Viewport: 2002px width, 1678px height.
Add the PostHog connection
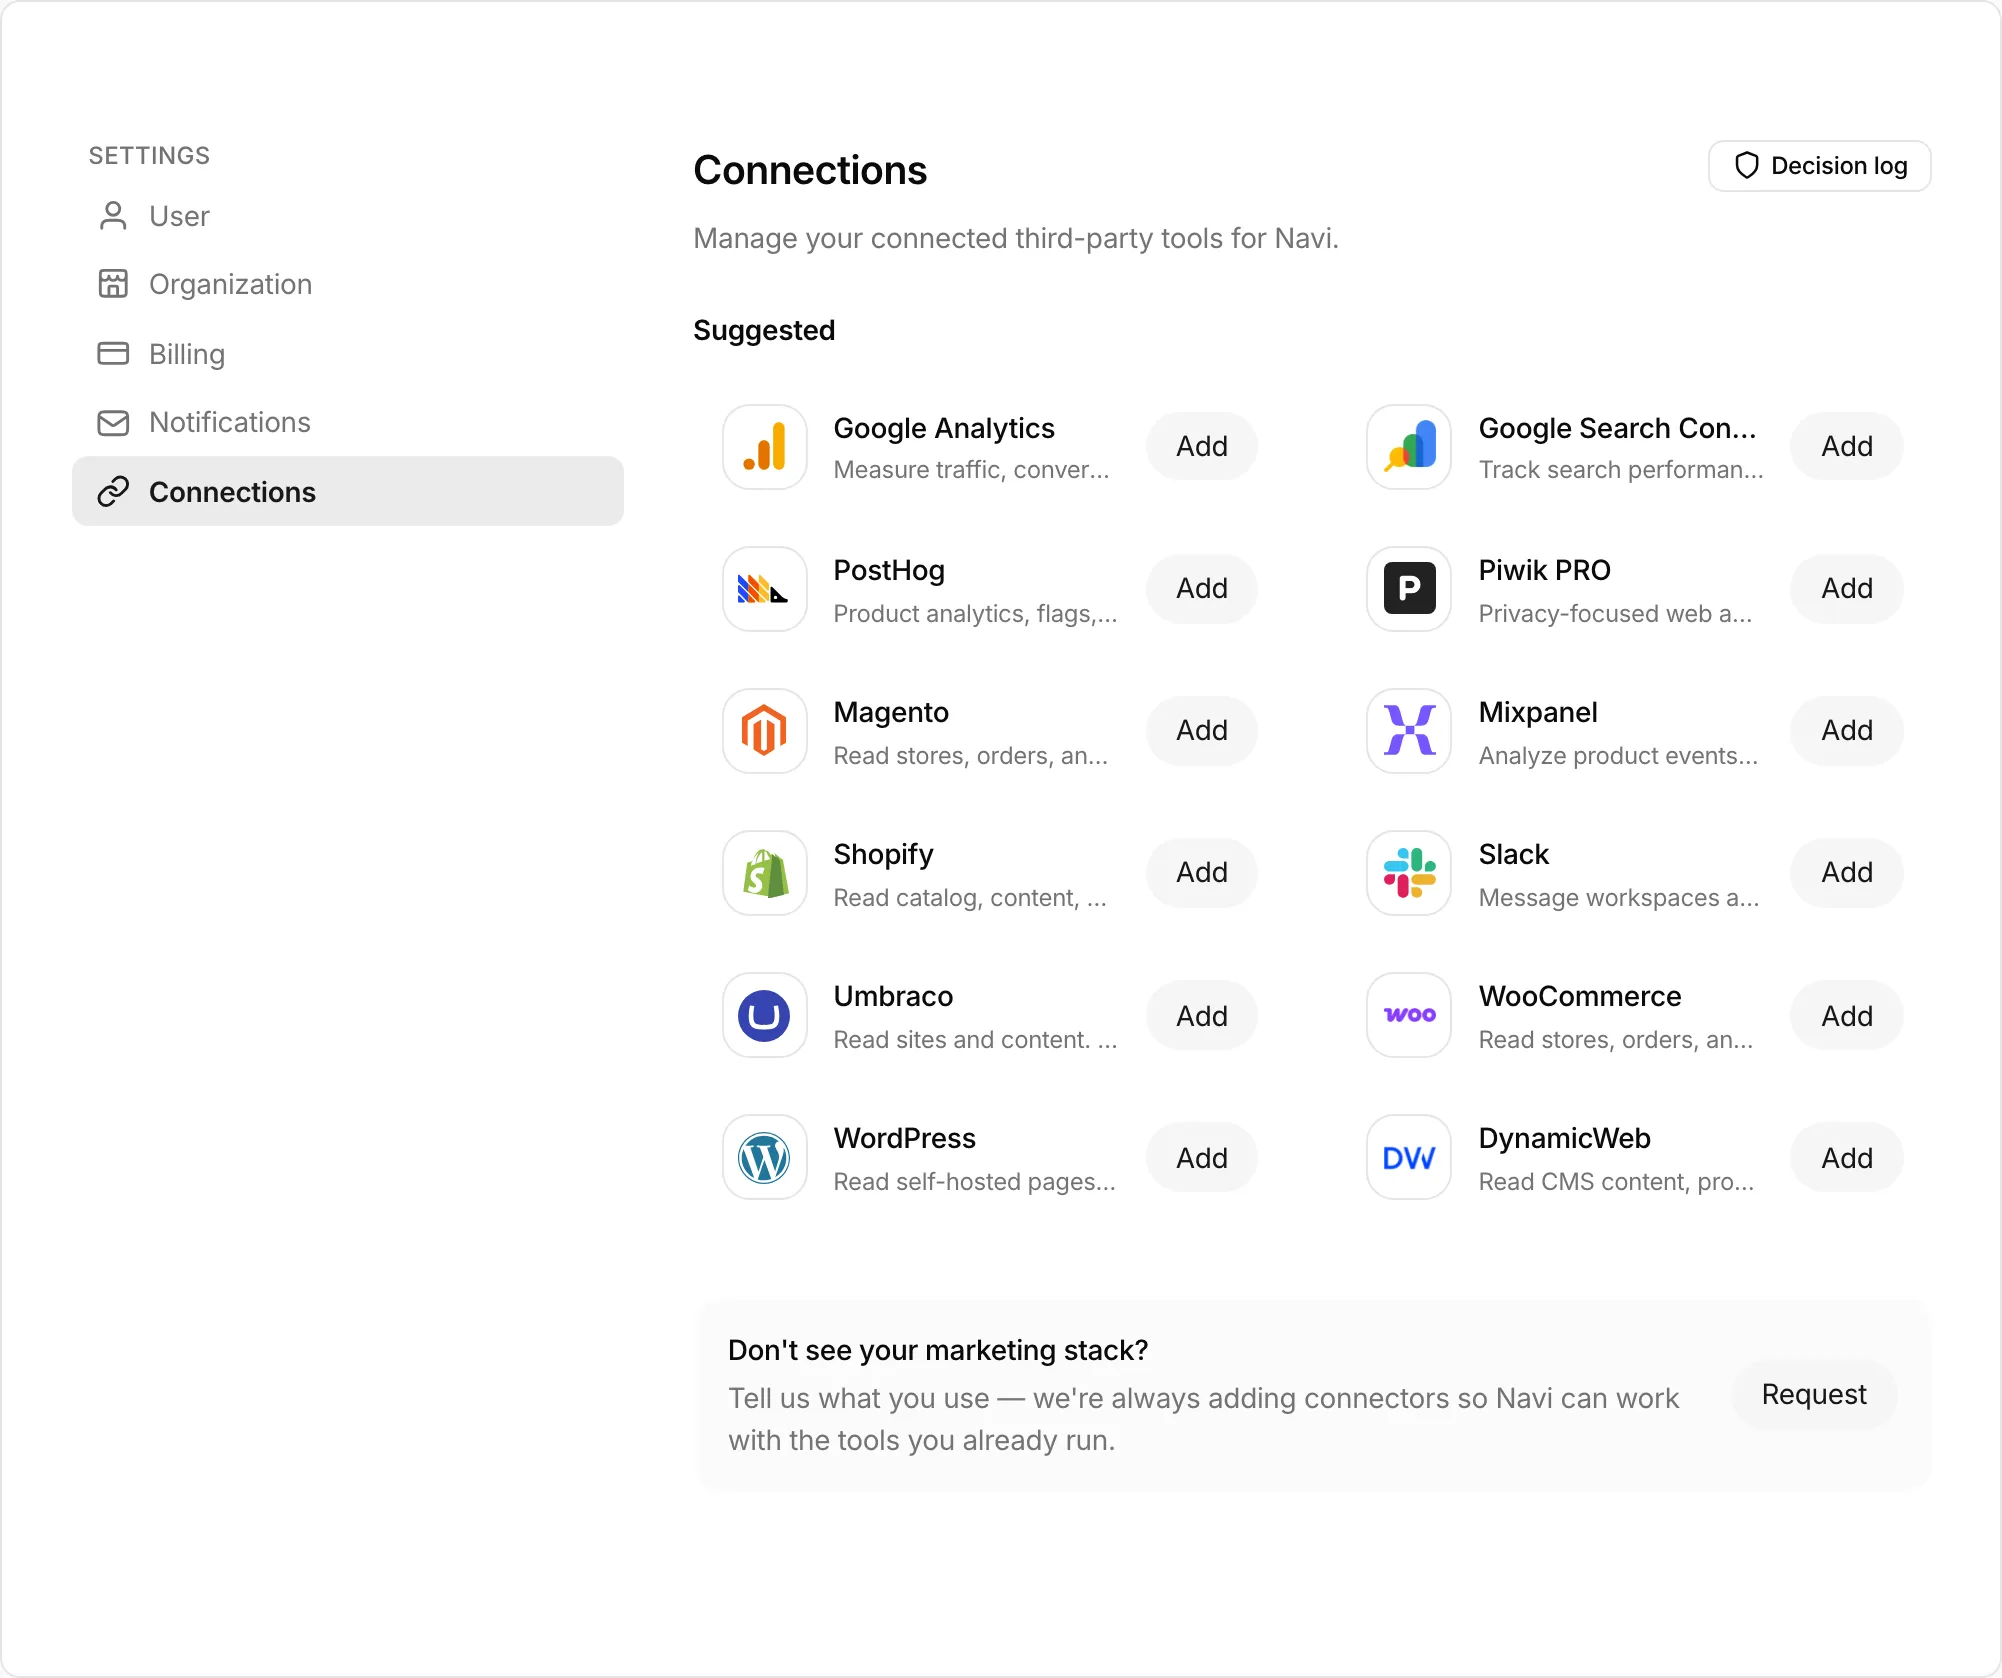click(1201, 588)
